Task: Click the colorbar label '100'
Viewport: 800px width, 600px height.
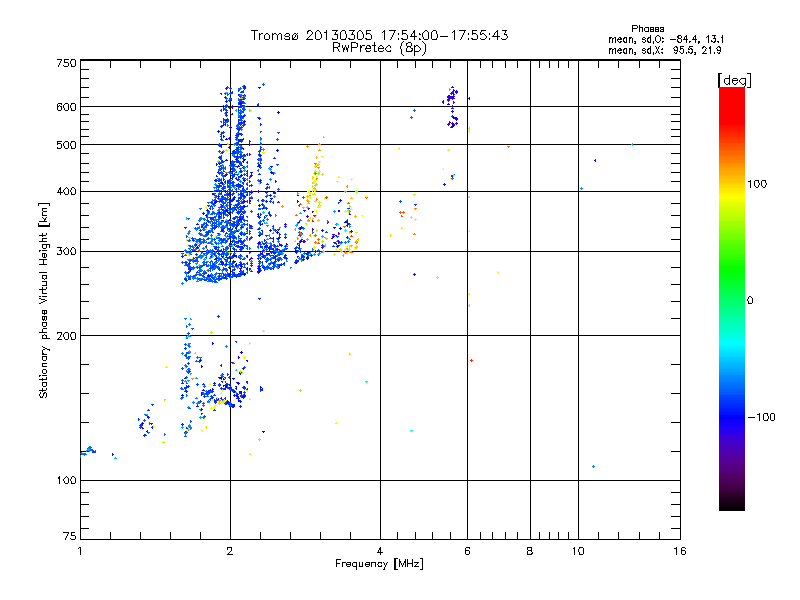Action: click(x=757, y=184)
